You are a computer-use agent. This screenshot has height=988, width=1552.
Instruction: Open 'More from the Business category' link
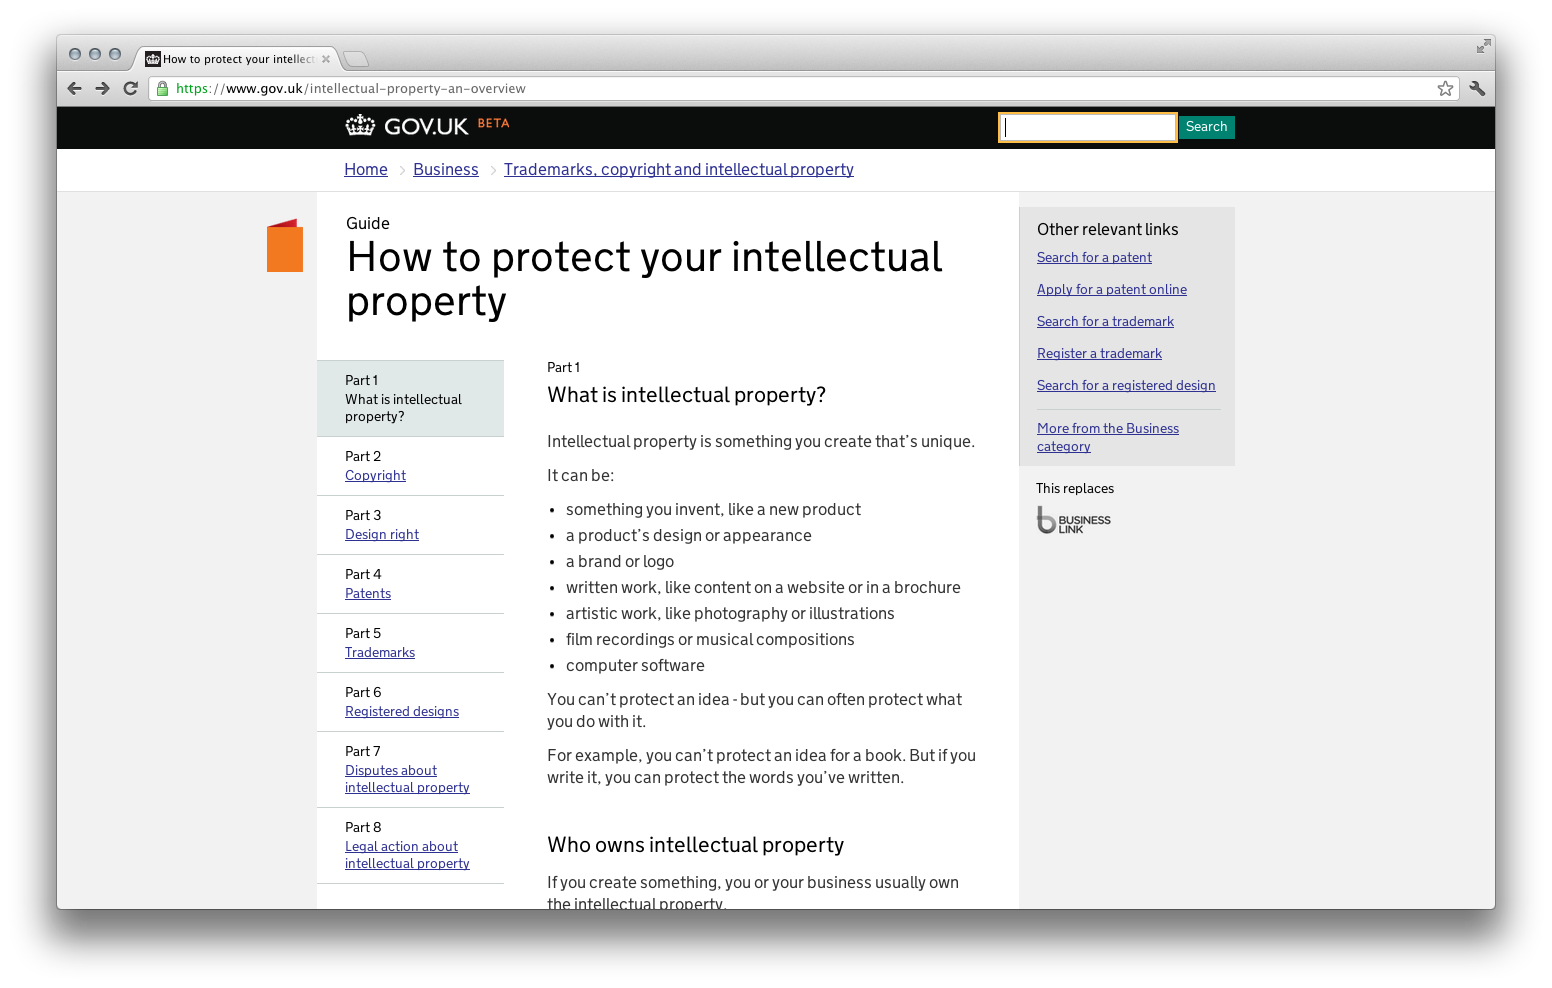(1108, 437)
